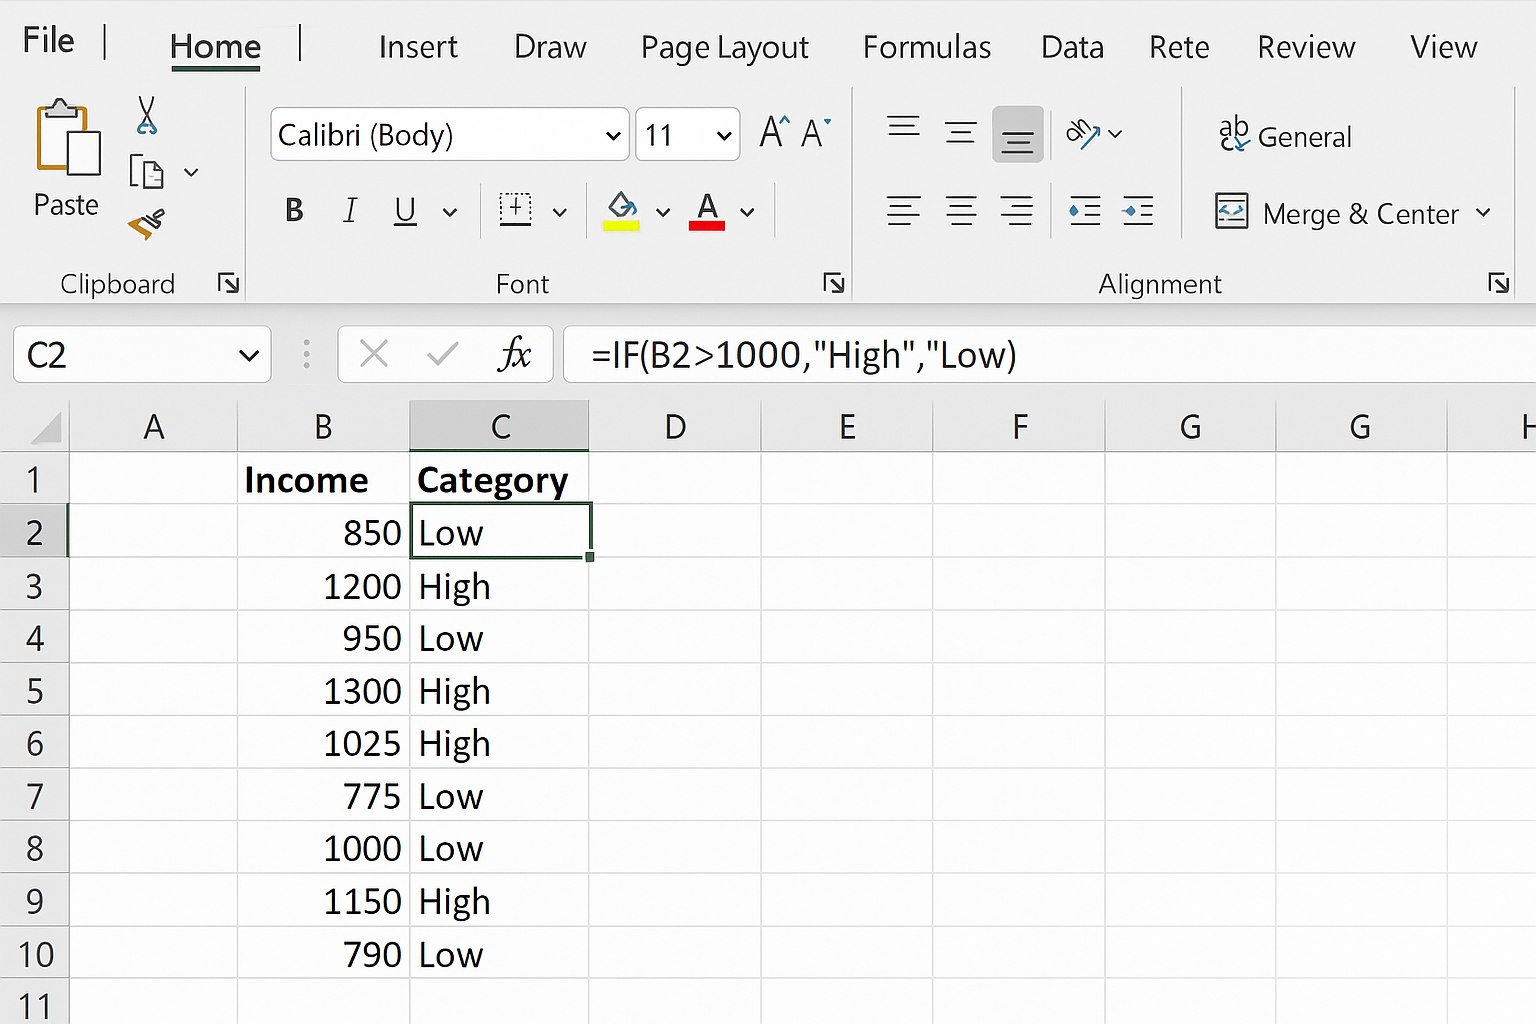Switch to the Review tab
Screen dimensions: 1536x1024
[x=1306, y=47]
